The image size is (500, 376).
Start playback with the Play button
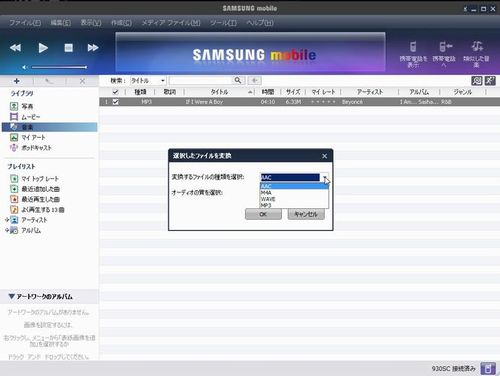[x=43, y=48]
